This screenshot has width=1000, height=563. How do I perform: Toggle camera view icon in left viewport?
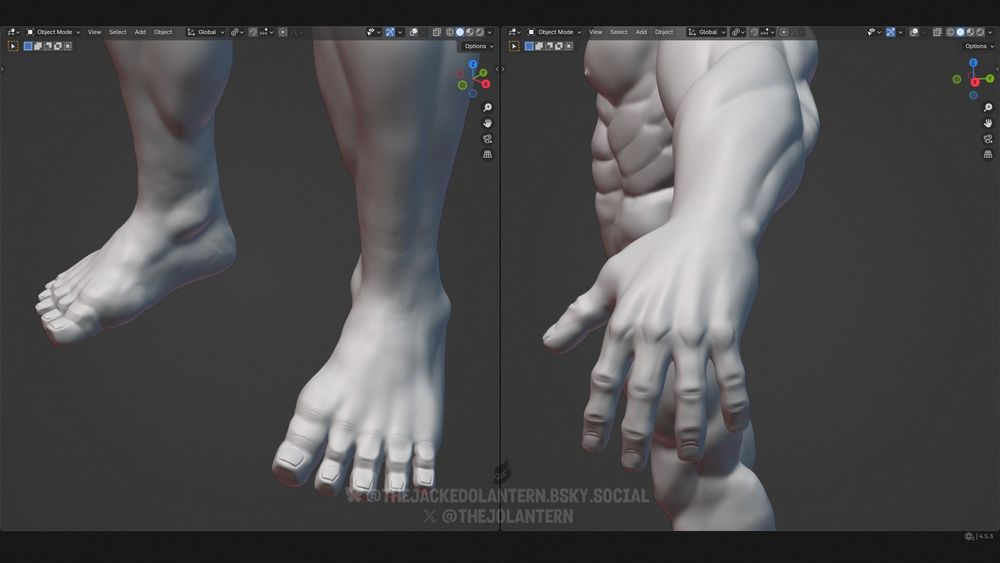(487, 139)
